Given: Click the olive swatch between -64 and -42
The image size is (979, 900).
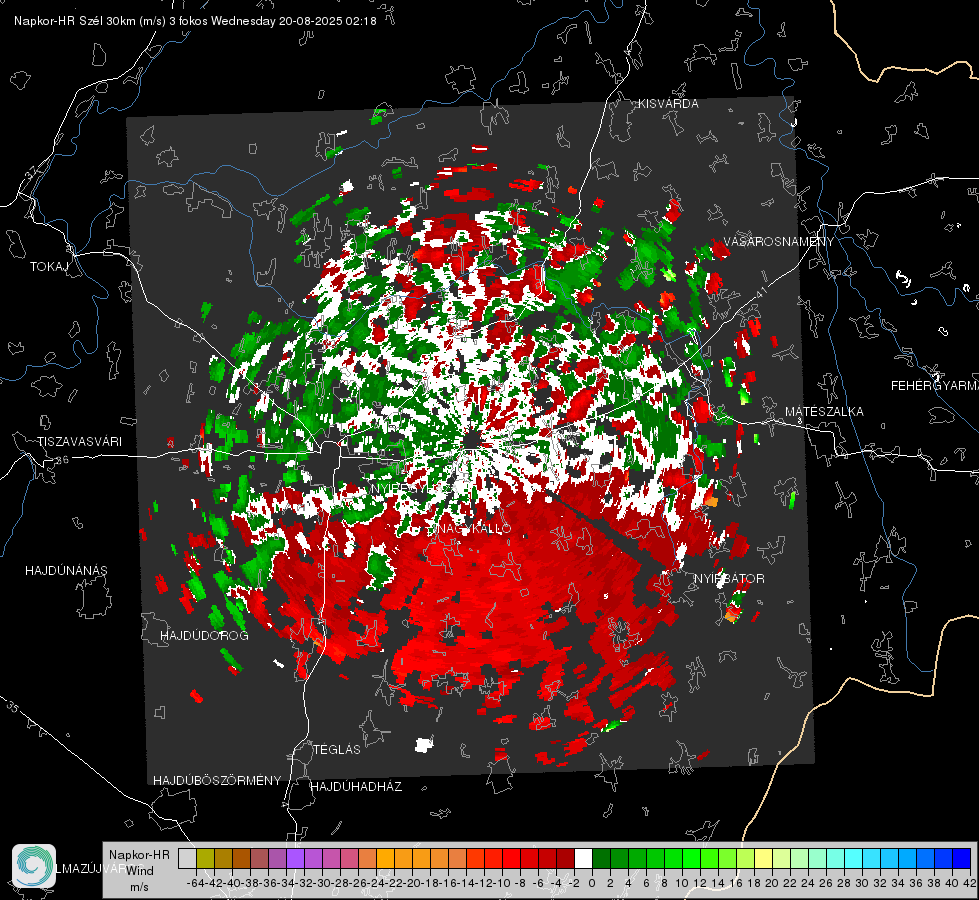Looking at the screenshot, I should tap(205, 858).
